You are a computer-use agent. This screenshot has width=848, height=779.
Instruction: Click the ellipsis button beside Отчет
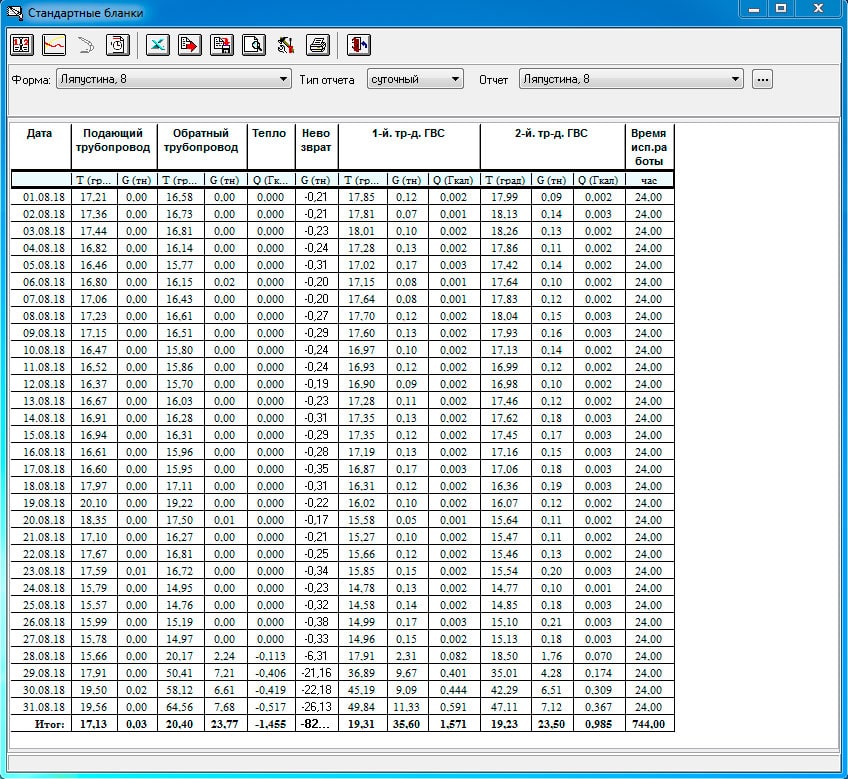coord(763,79)
